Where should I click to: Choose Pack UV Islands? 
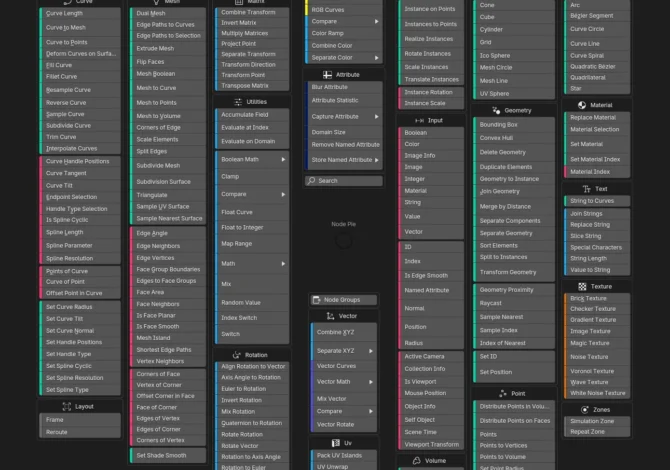(x=344, y=455)
